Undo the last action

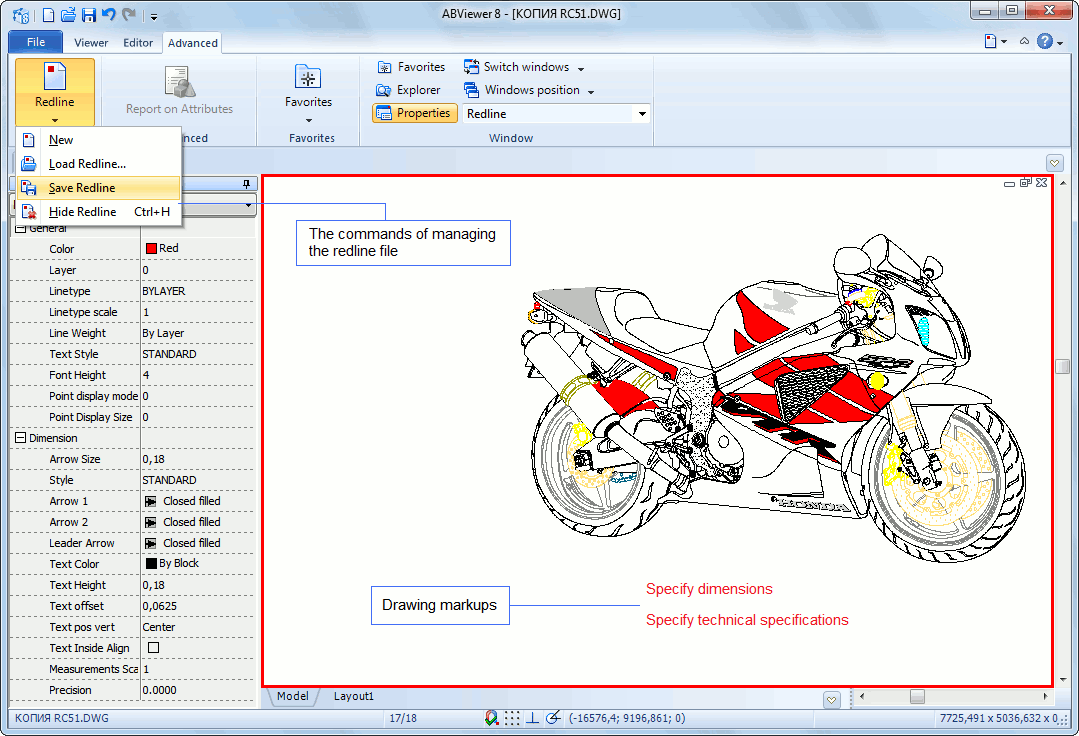click(108, 14)
